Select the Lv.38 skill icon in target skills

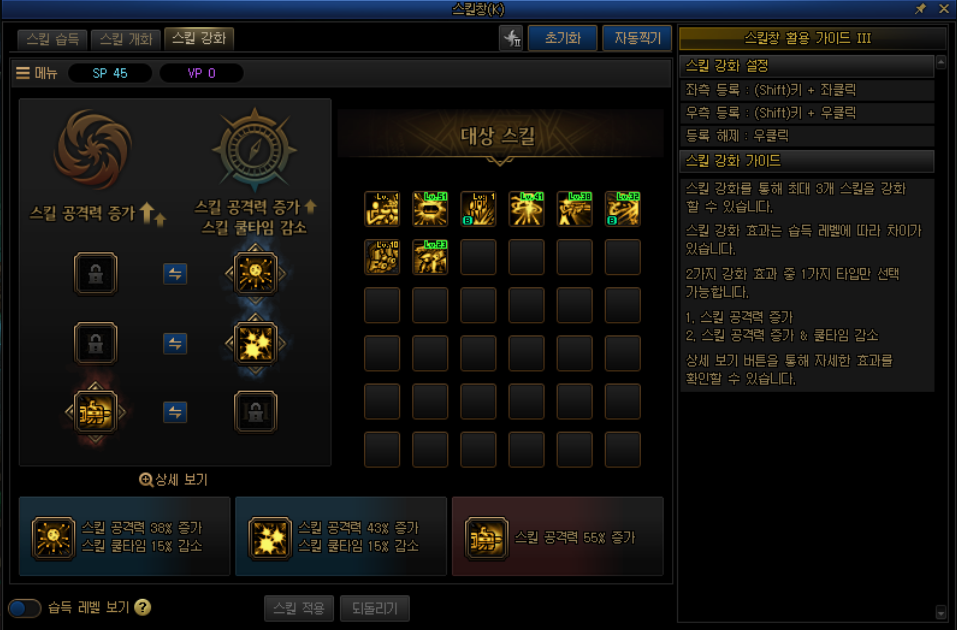click(x=574, y=209)
